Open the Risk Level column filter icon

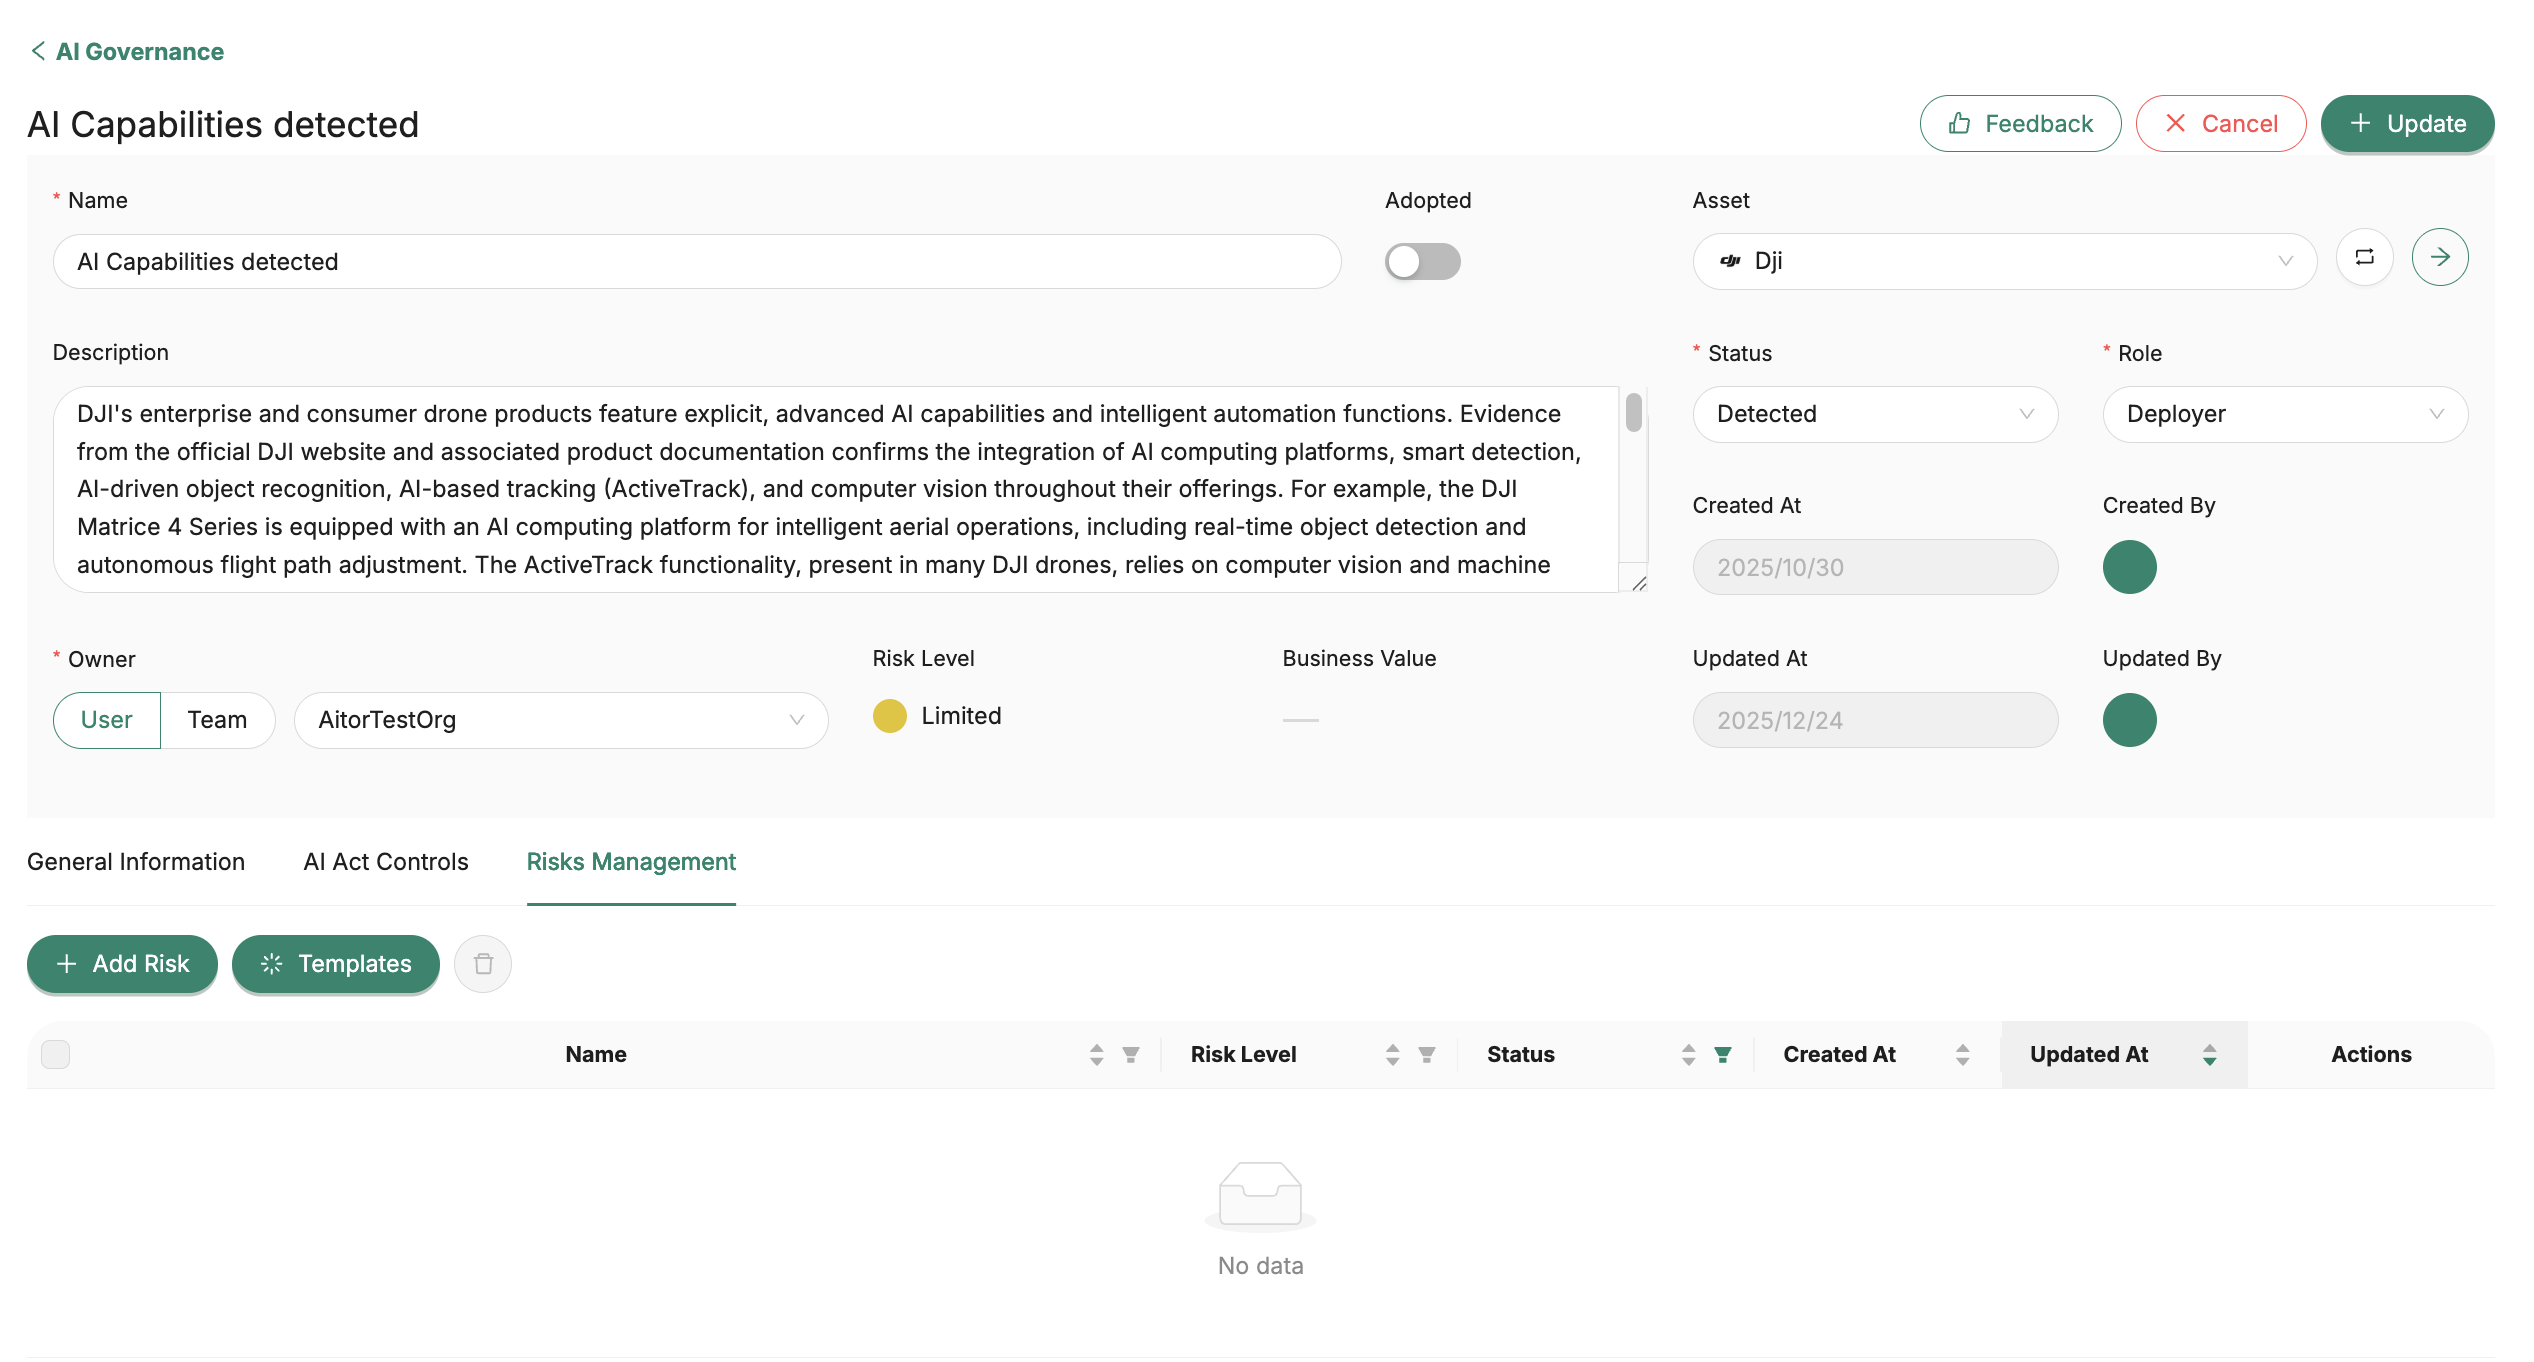pos(1427,1055)
